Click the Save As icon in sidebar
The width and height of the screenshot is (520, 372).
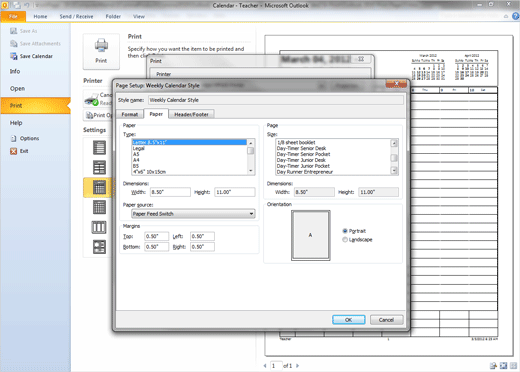tap(13, 31)
